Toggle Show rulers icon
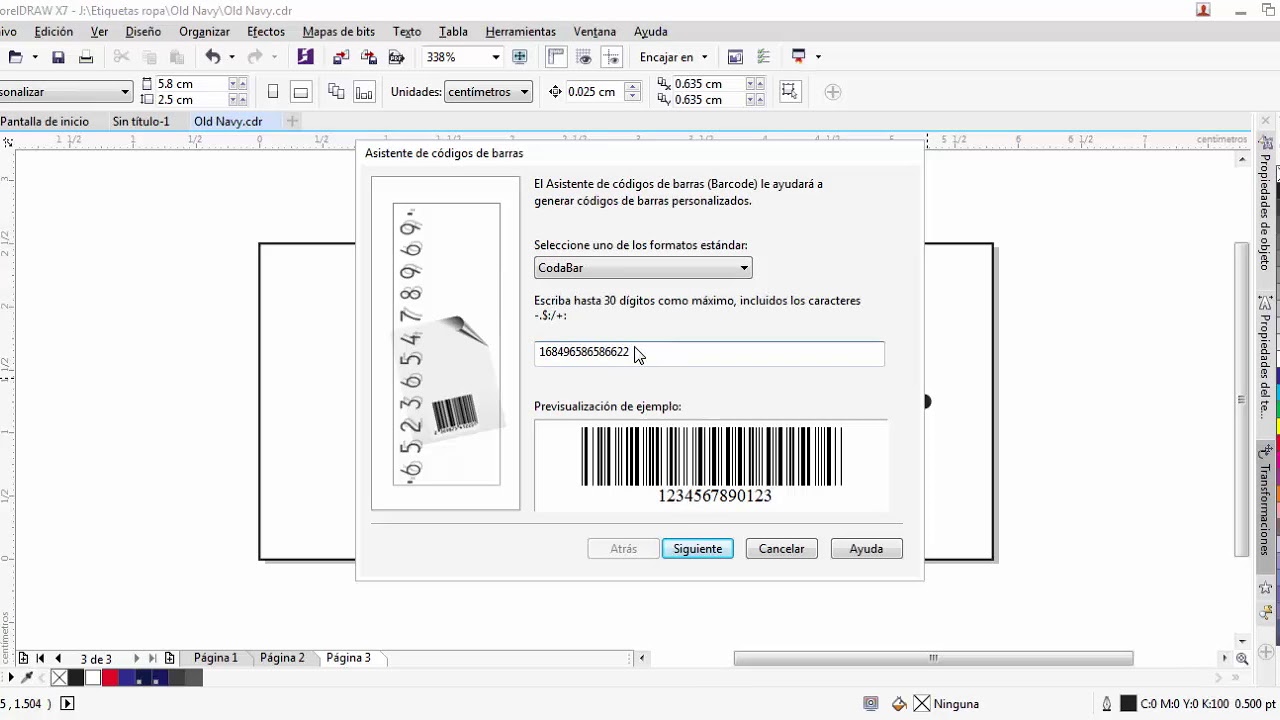Viewport: 1280px width, 720px height. point(556,57)
